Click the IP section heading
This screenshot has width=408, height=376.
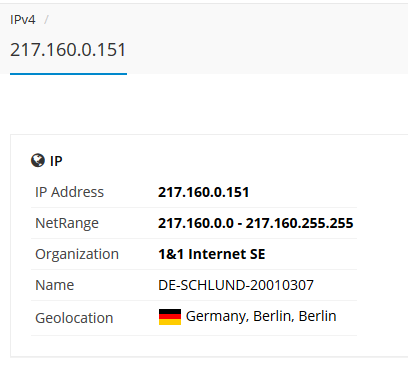click(56, 161)
